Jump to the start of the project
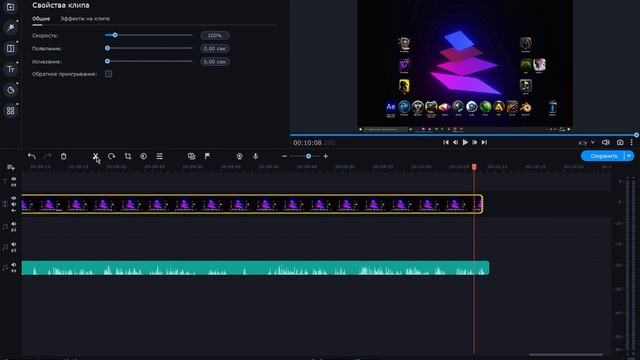This screenshot has height=360, width=640. (x=446, y=142)
